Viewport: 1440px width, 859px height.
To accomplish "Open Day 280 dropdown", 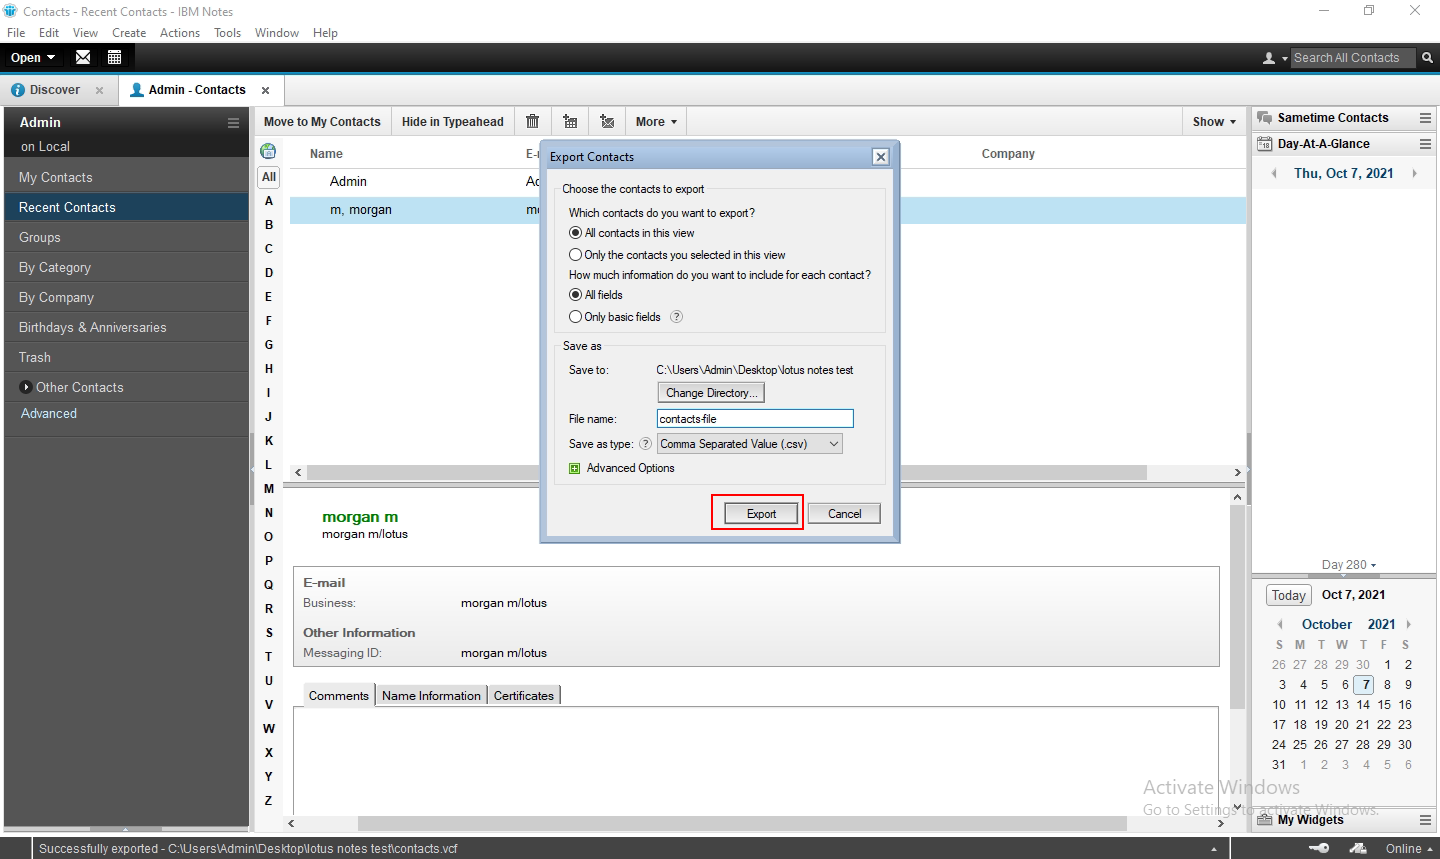I will tap(1348, 565).
